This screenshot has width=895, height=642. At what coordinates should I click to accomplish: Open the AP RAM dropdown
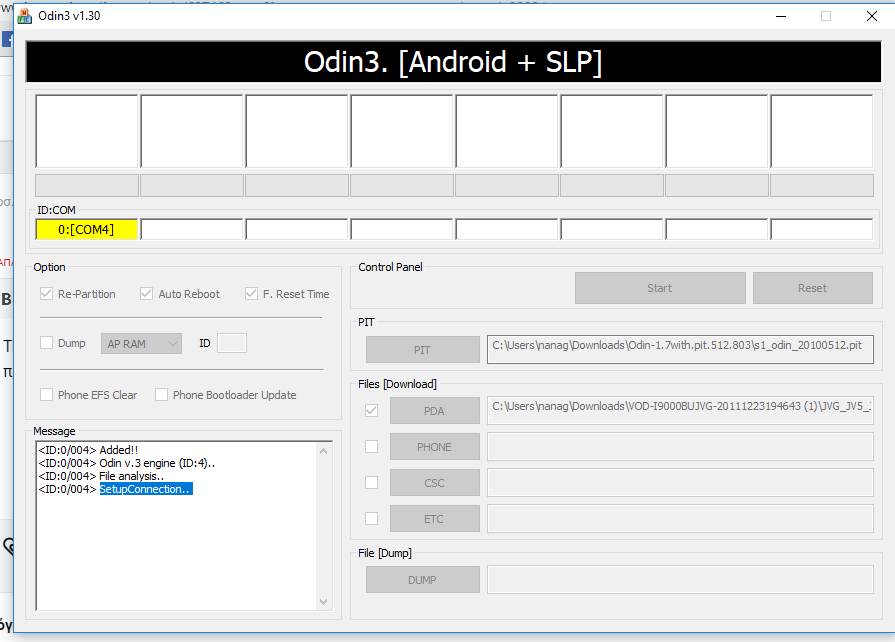click(142, 344)
